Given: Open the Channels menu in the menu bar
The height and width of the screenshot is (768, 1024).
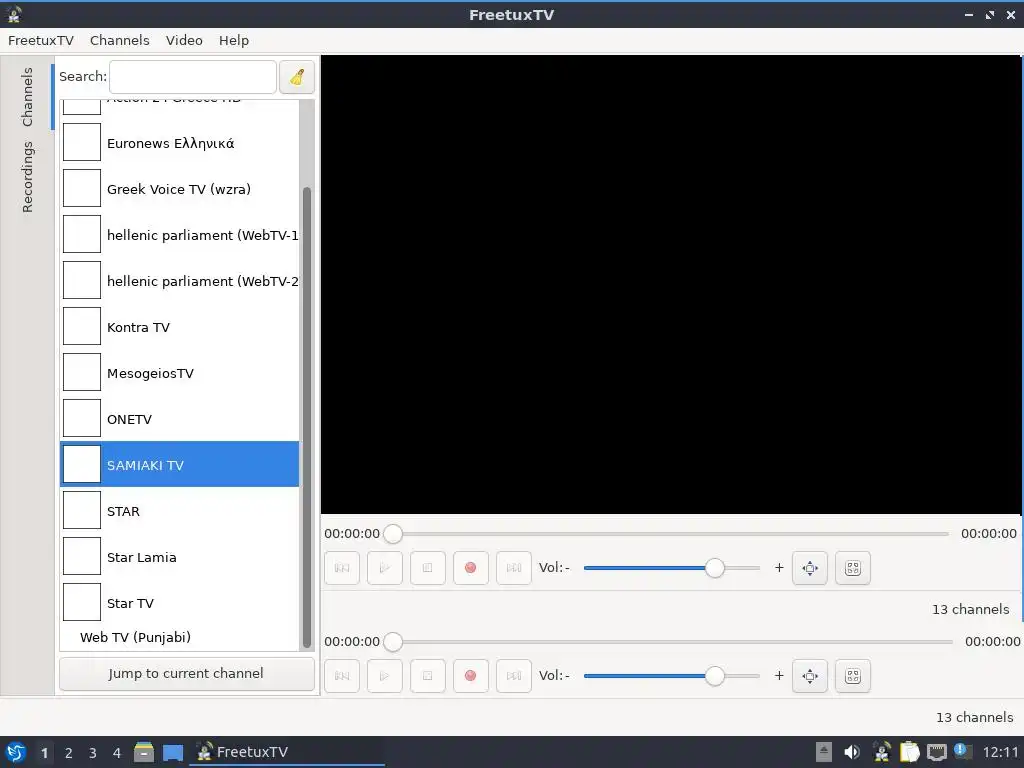Looking at the screenshot, I should click(120, 40).
